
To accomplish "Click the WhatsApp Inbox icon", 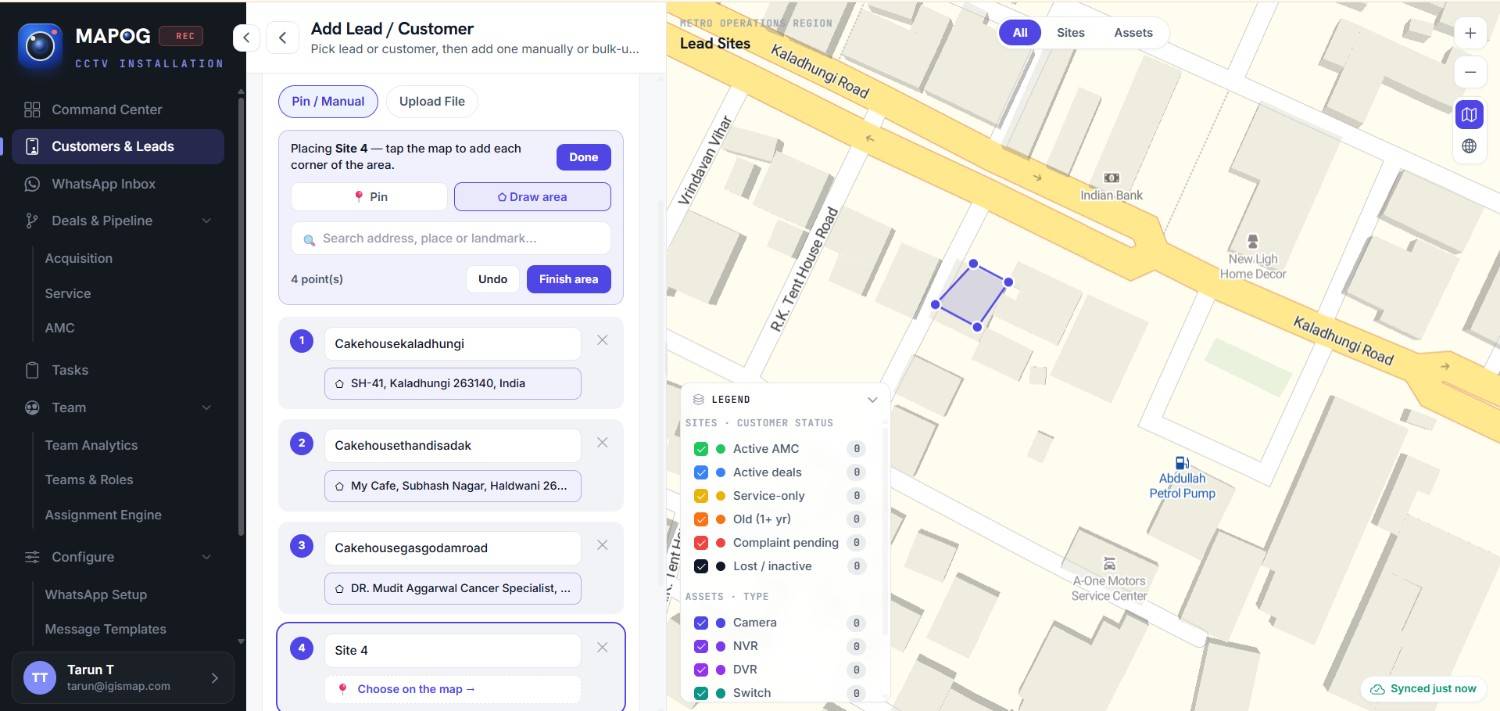I will (32, 184).
